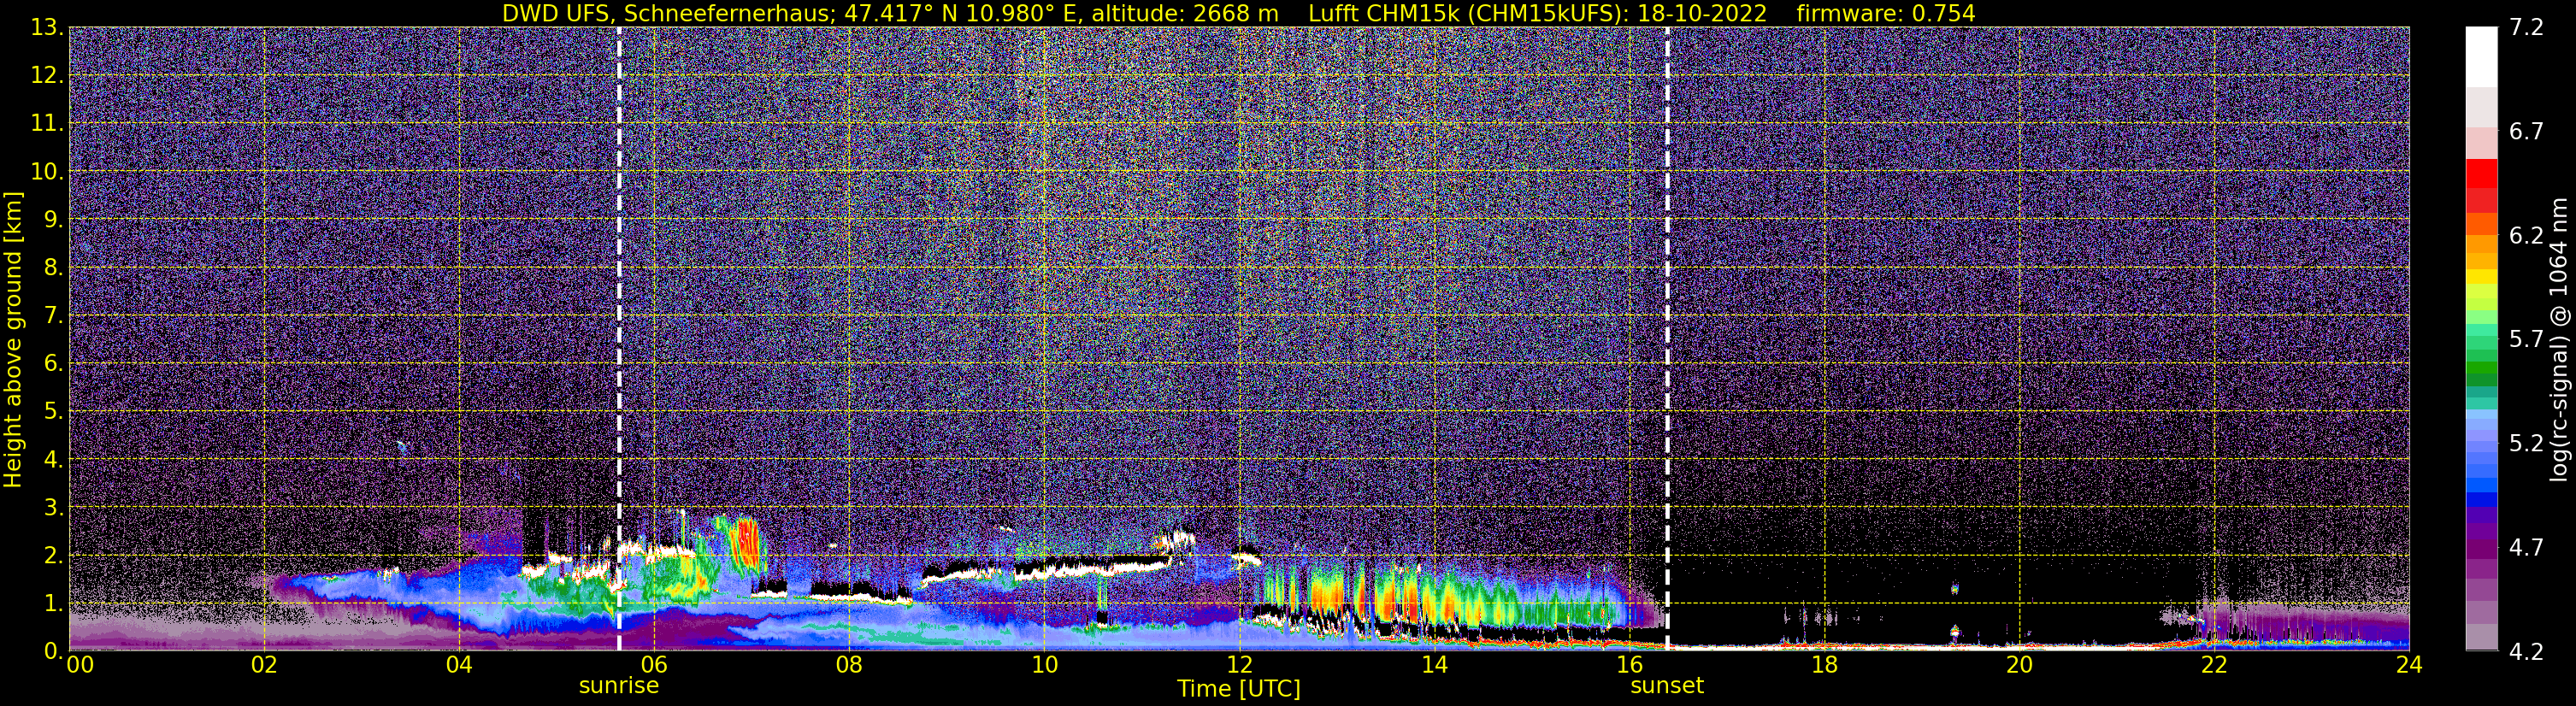Click the '9.' height tick label

tap(53, 220)
